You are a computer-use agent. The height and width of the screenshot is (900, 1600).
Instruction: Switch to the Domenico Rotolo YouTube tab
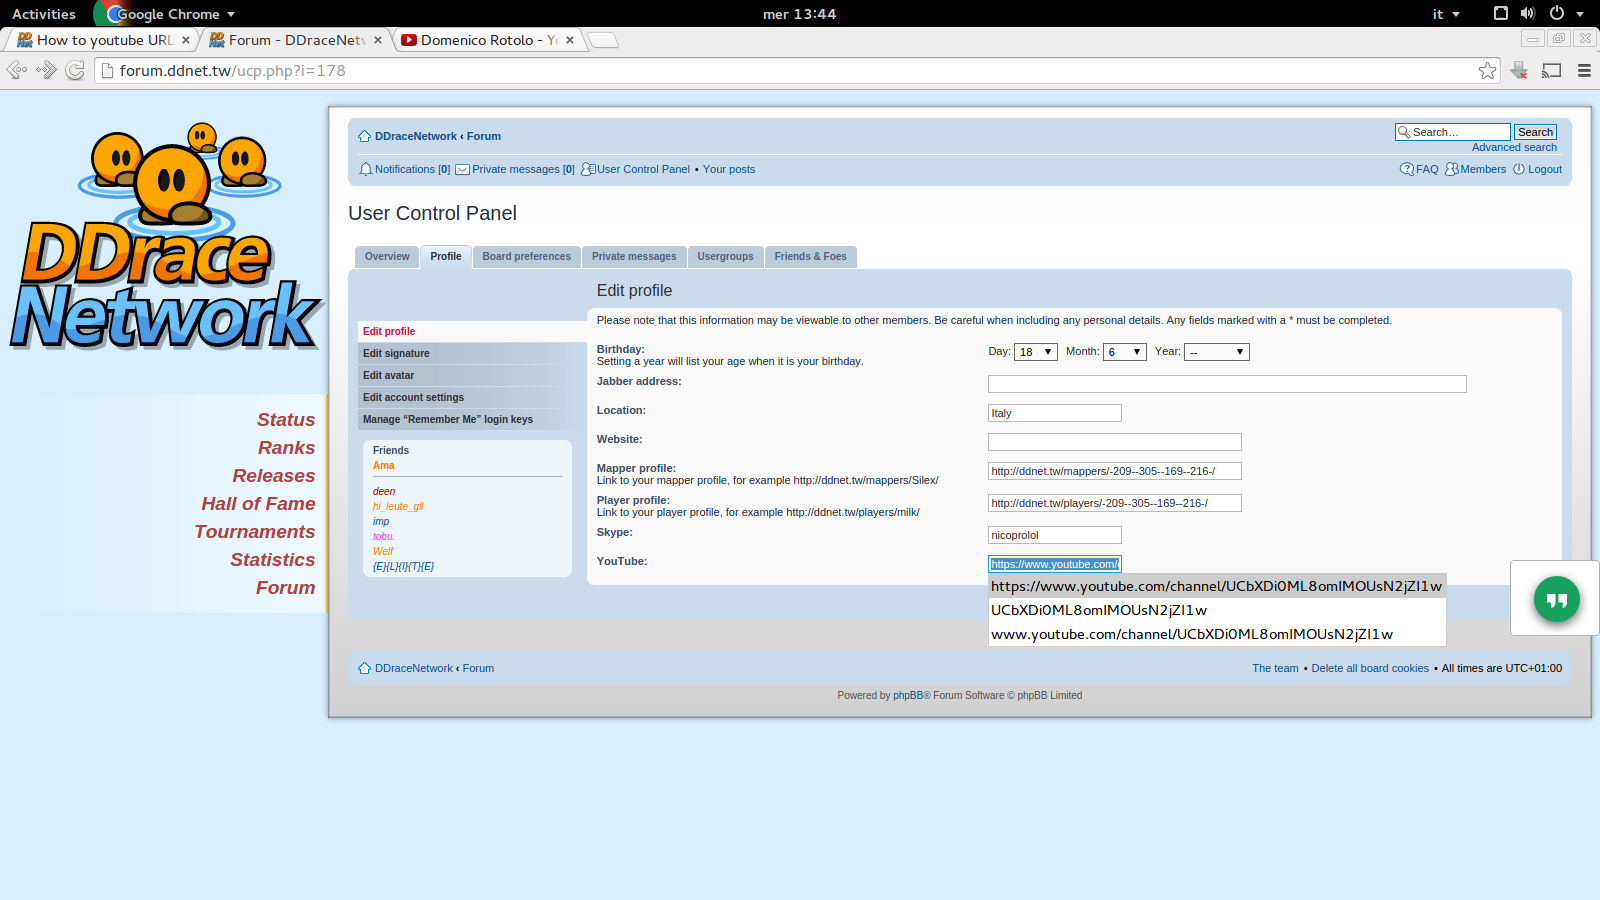[485, 40]
